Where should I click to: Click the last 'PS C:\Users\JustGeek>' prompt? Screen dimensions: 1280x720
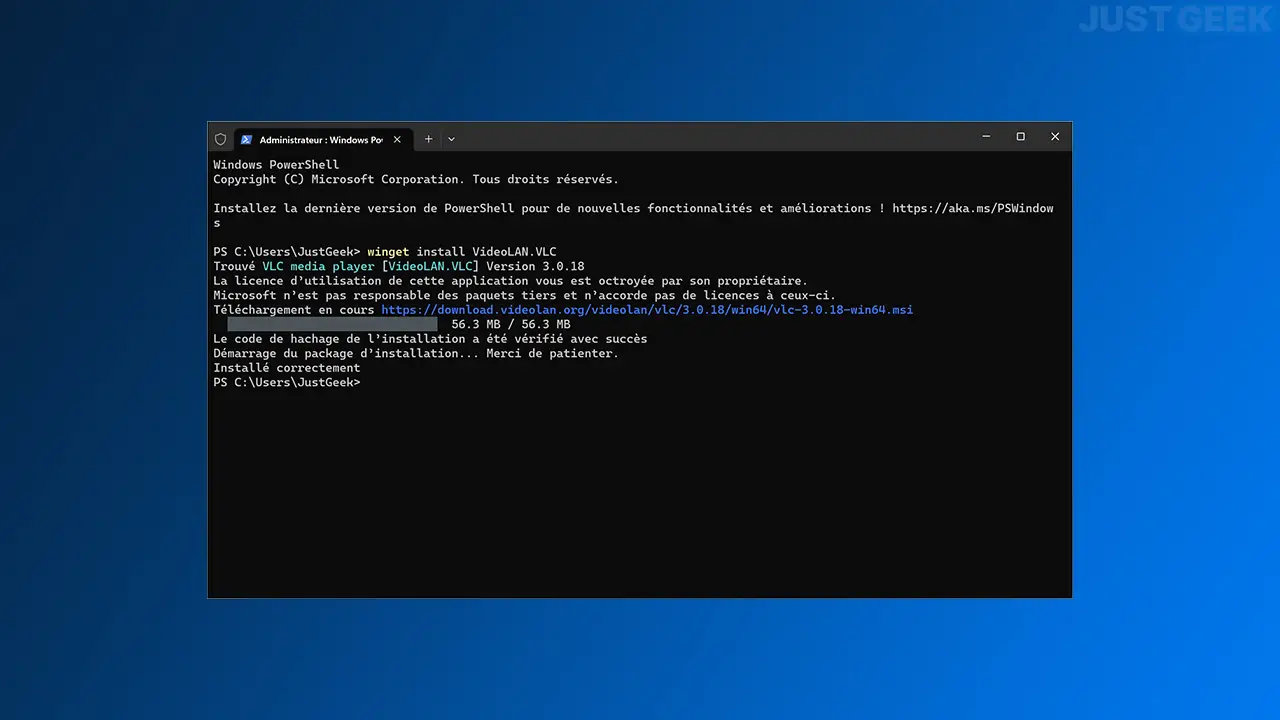pyautogui.click(x=287, y=383)
